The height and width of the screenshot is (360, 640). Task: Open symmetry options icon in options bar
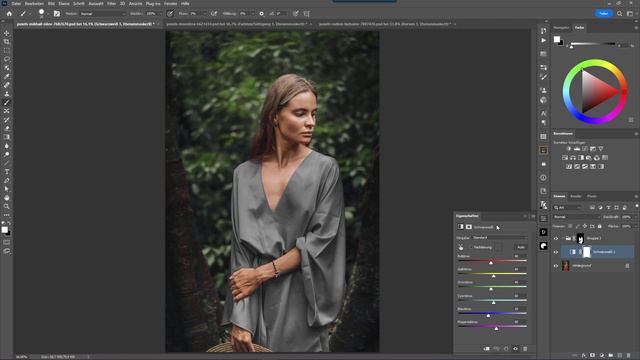point(307,13)
